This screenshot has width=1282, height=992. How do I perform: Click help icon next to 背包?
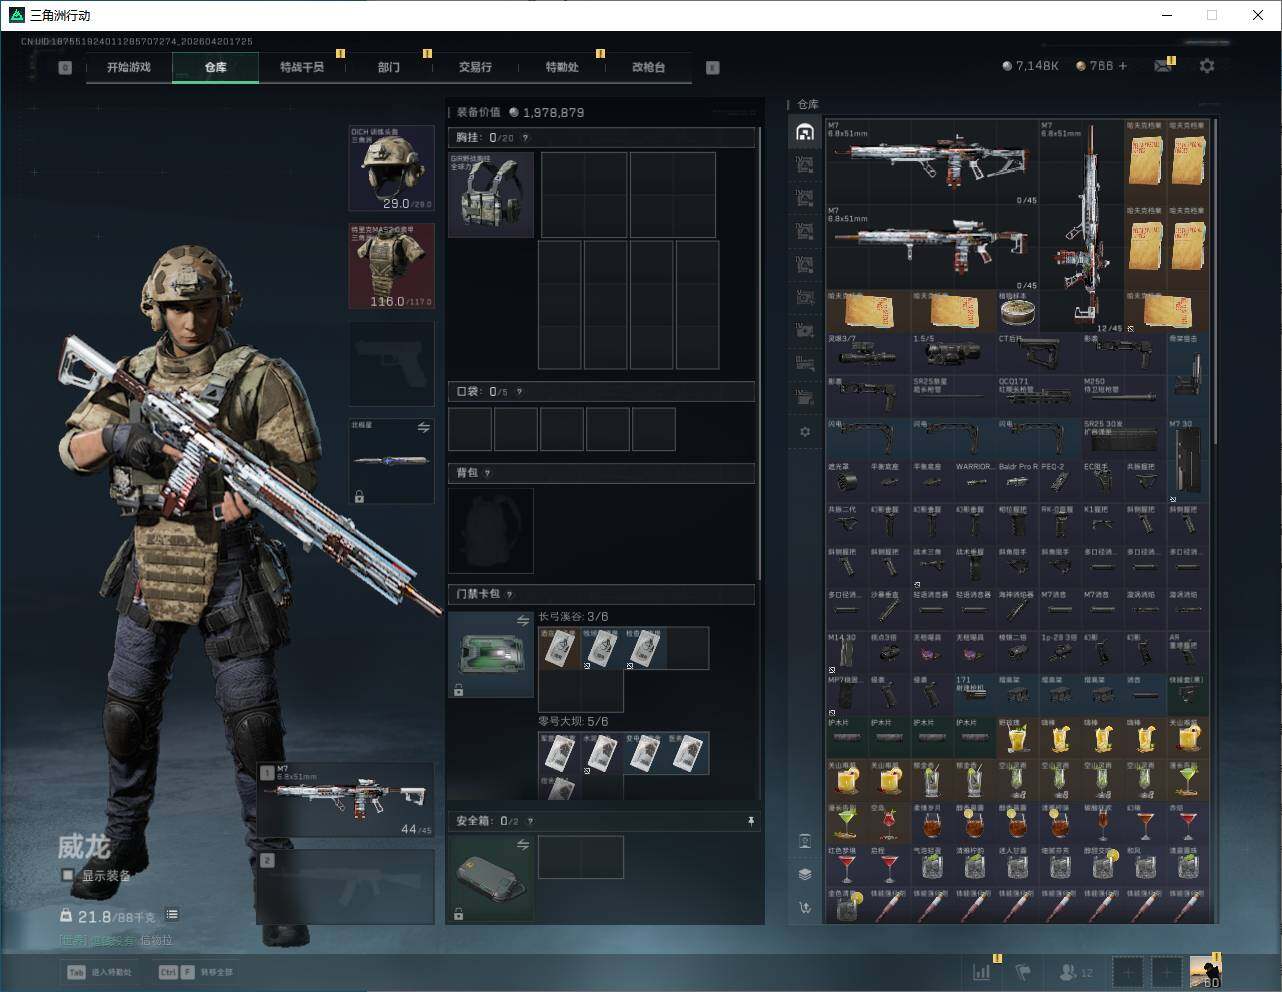coord(487,473)
